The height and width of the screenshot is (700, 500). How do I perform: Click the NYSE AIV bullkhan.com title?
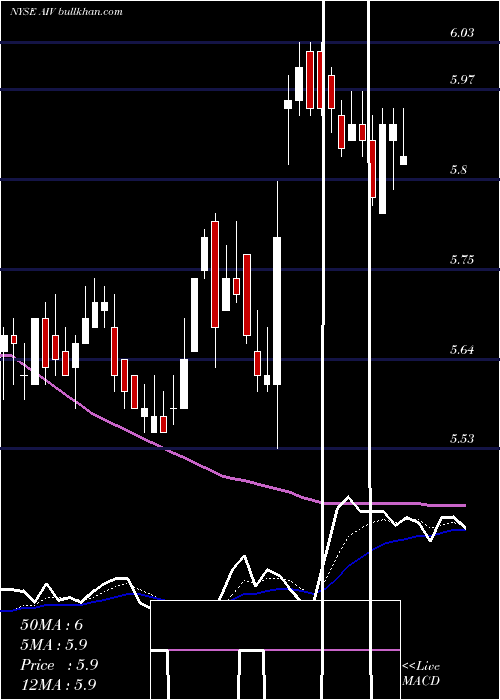(x=66, y=12)
